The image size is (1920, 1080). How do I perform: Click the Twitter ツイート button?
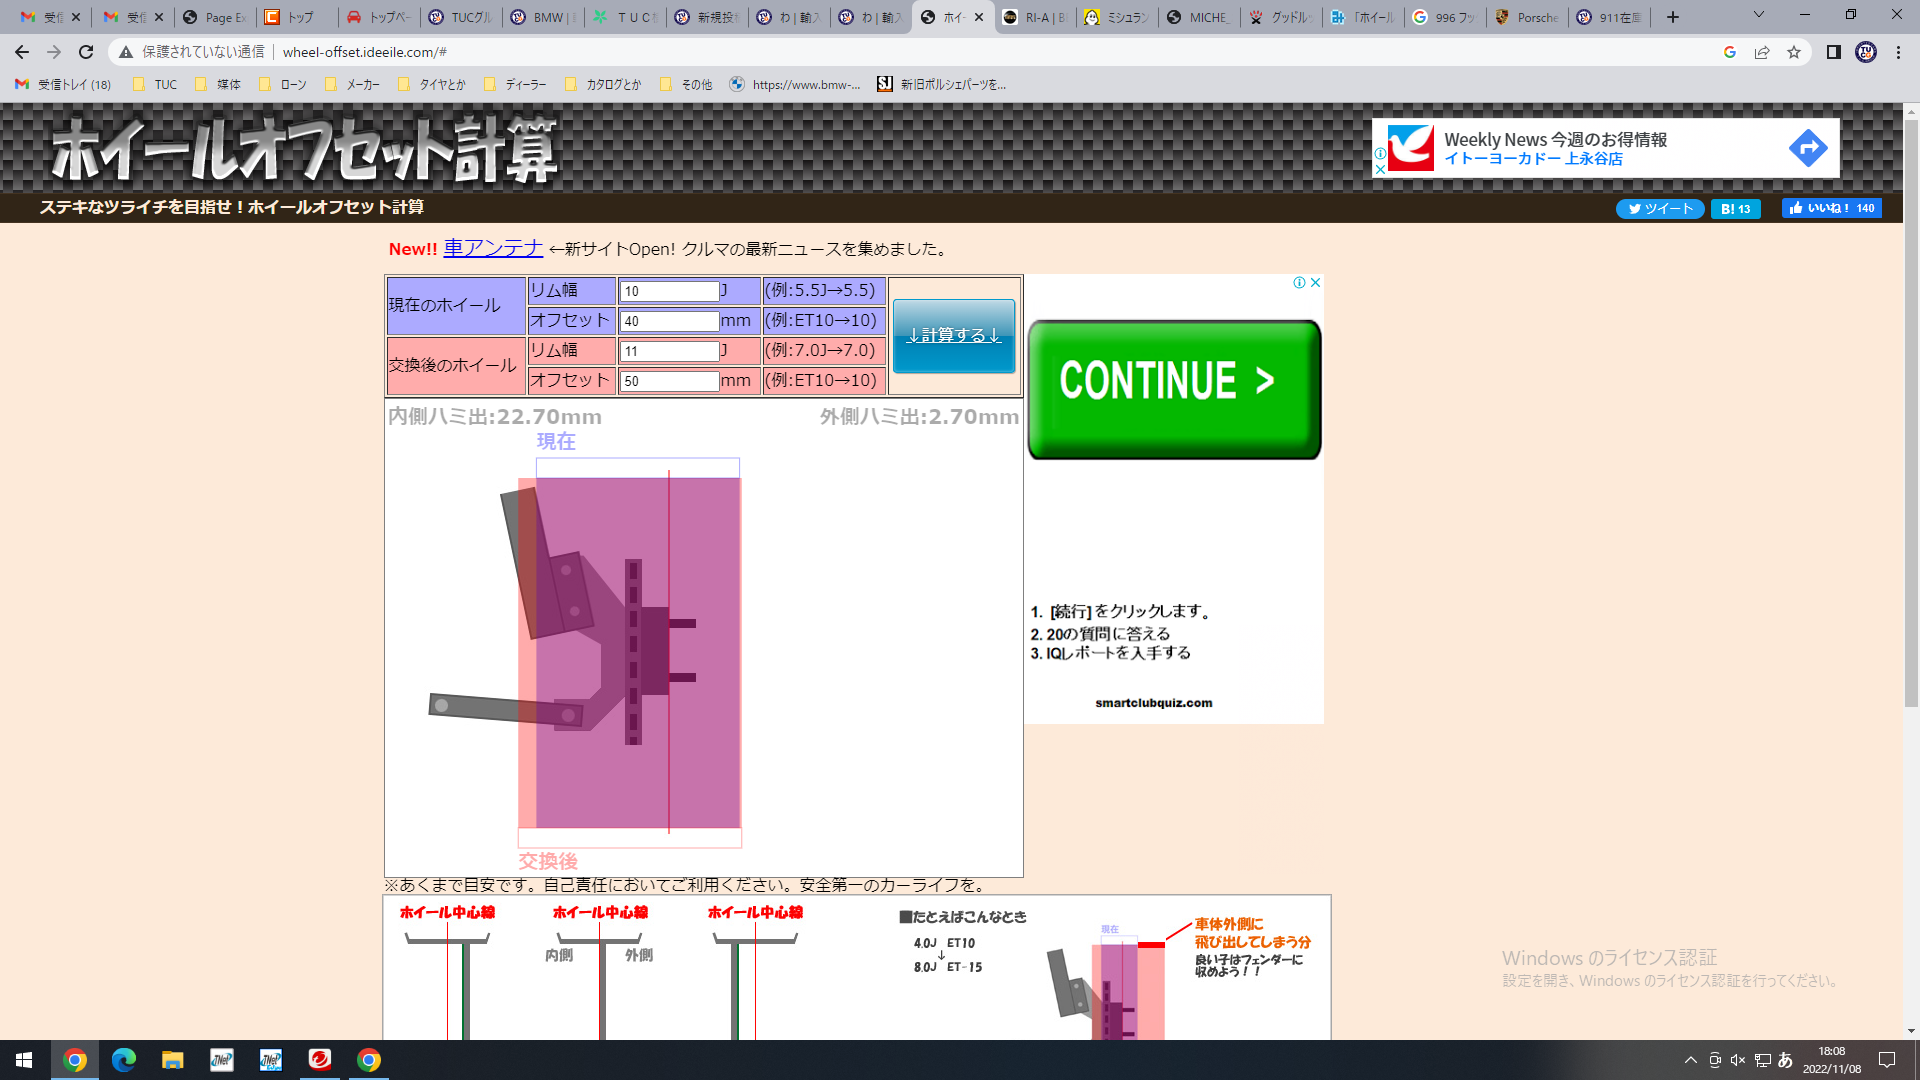point(1660,209)
